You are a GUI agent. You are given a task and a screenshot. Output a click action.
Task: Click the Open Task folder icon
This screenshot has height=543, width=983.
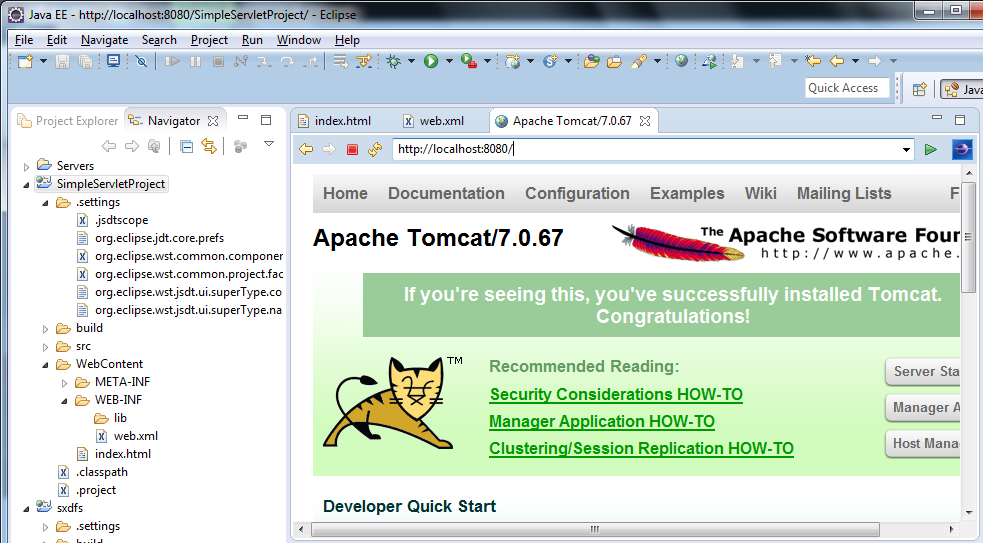(x=614, y=61)
